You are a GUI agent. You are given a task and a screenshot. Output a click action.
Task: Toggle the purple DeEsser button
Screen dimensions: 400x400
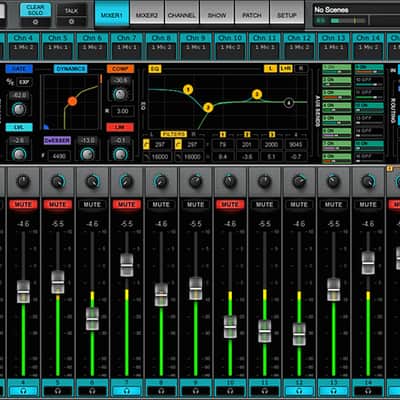click(57, 140)
